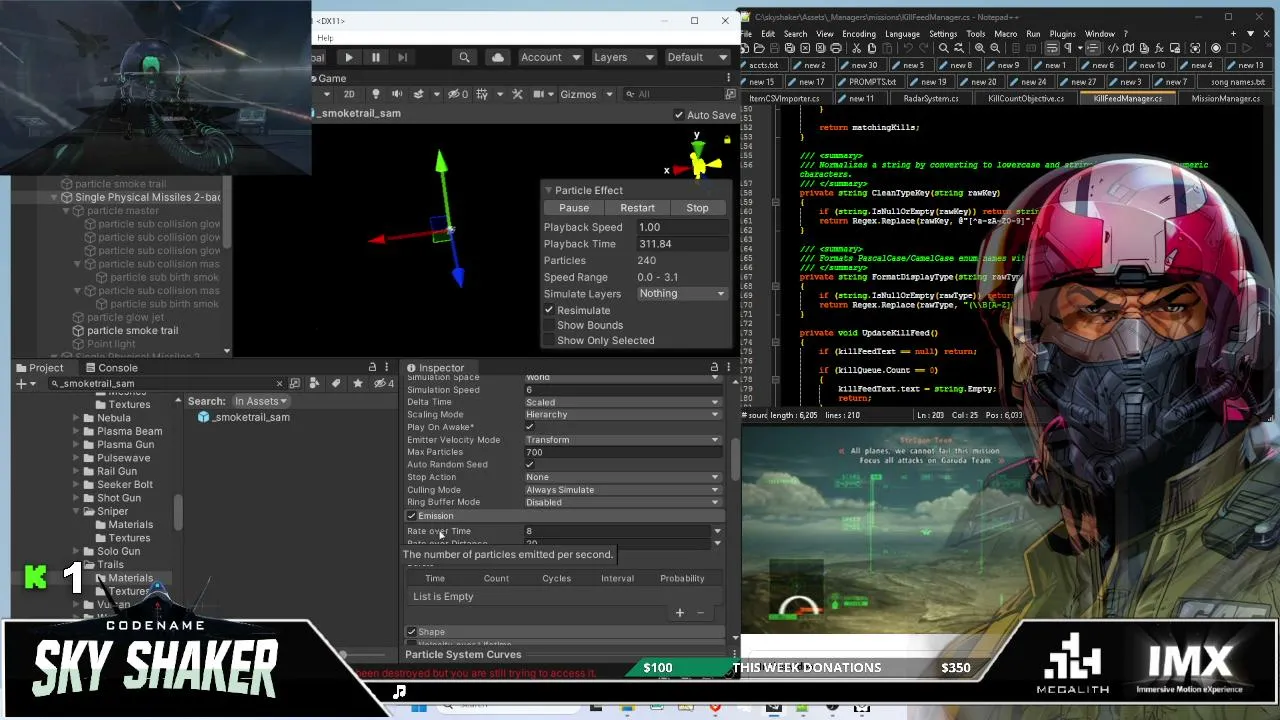Open the Culling Mode dropdown
This screenshot has height=720, width=1280.
[x=622, y=490]
